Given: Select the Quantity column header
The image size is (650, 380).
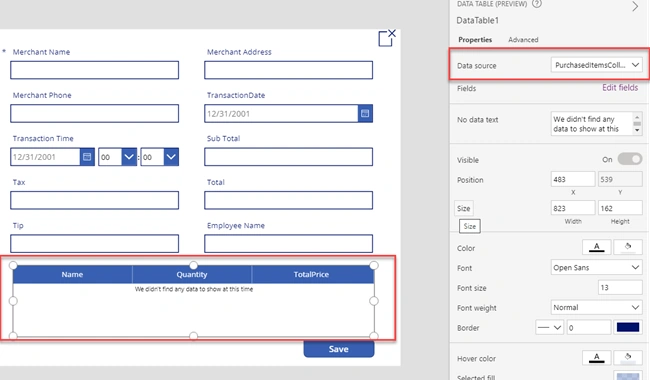Looking at the screenshot, I should coord(192,274).
